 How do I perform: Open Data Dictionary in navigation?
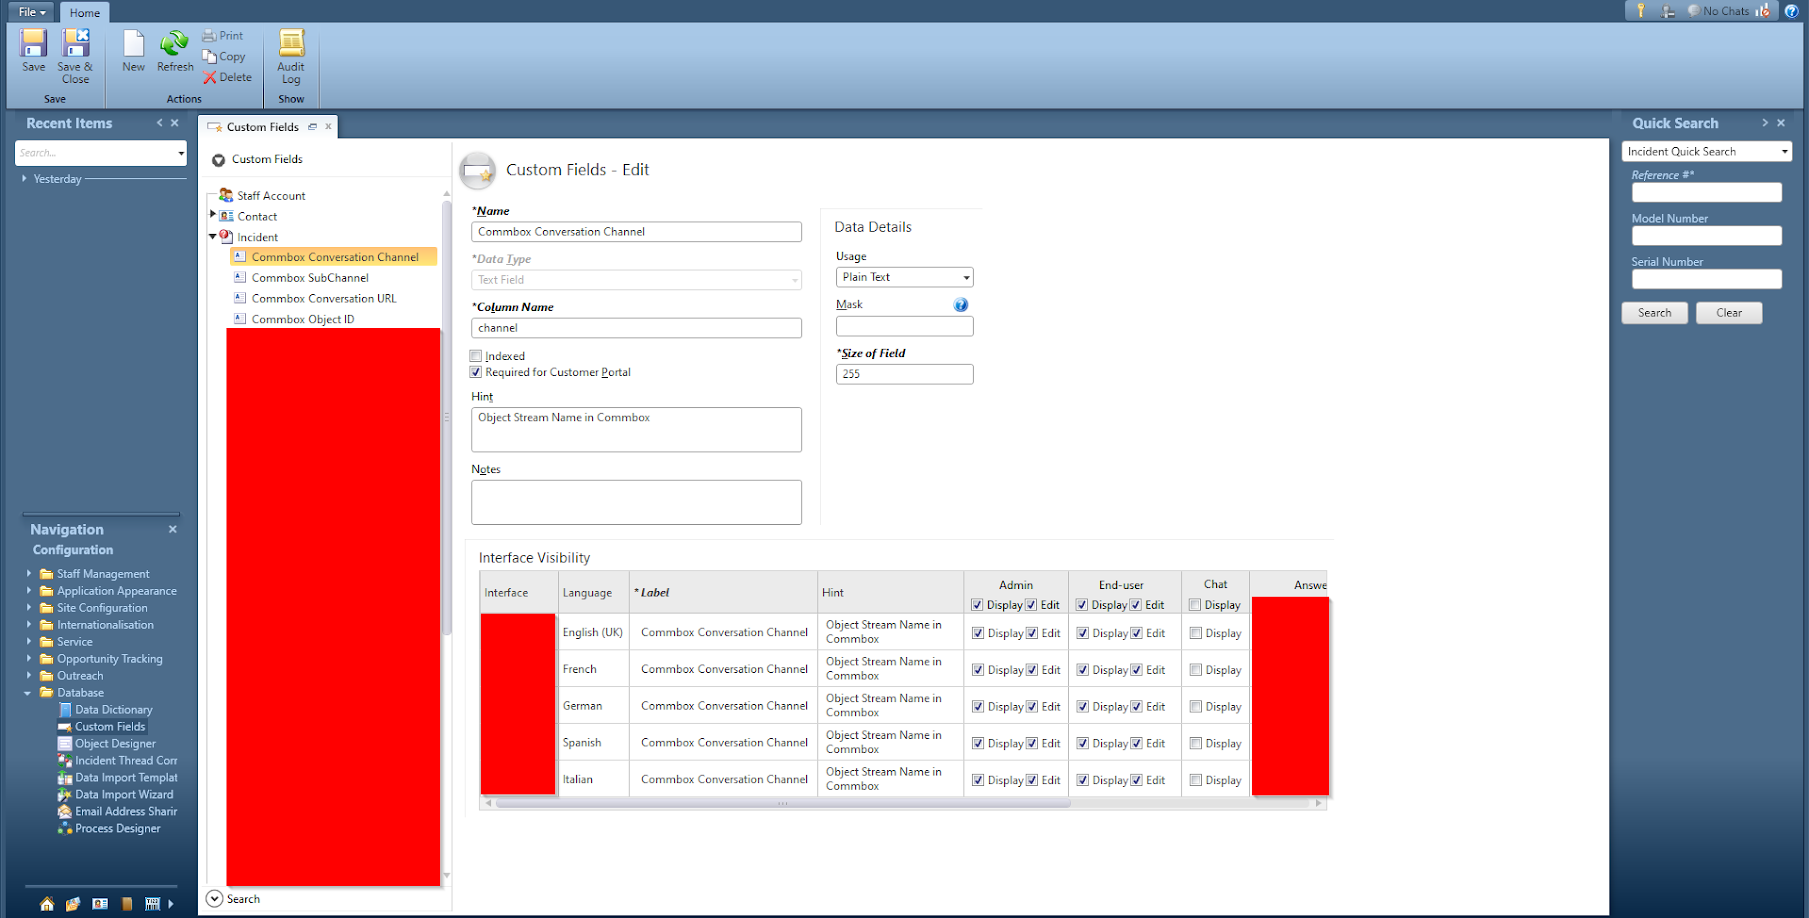click(x=105, y=710)
